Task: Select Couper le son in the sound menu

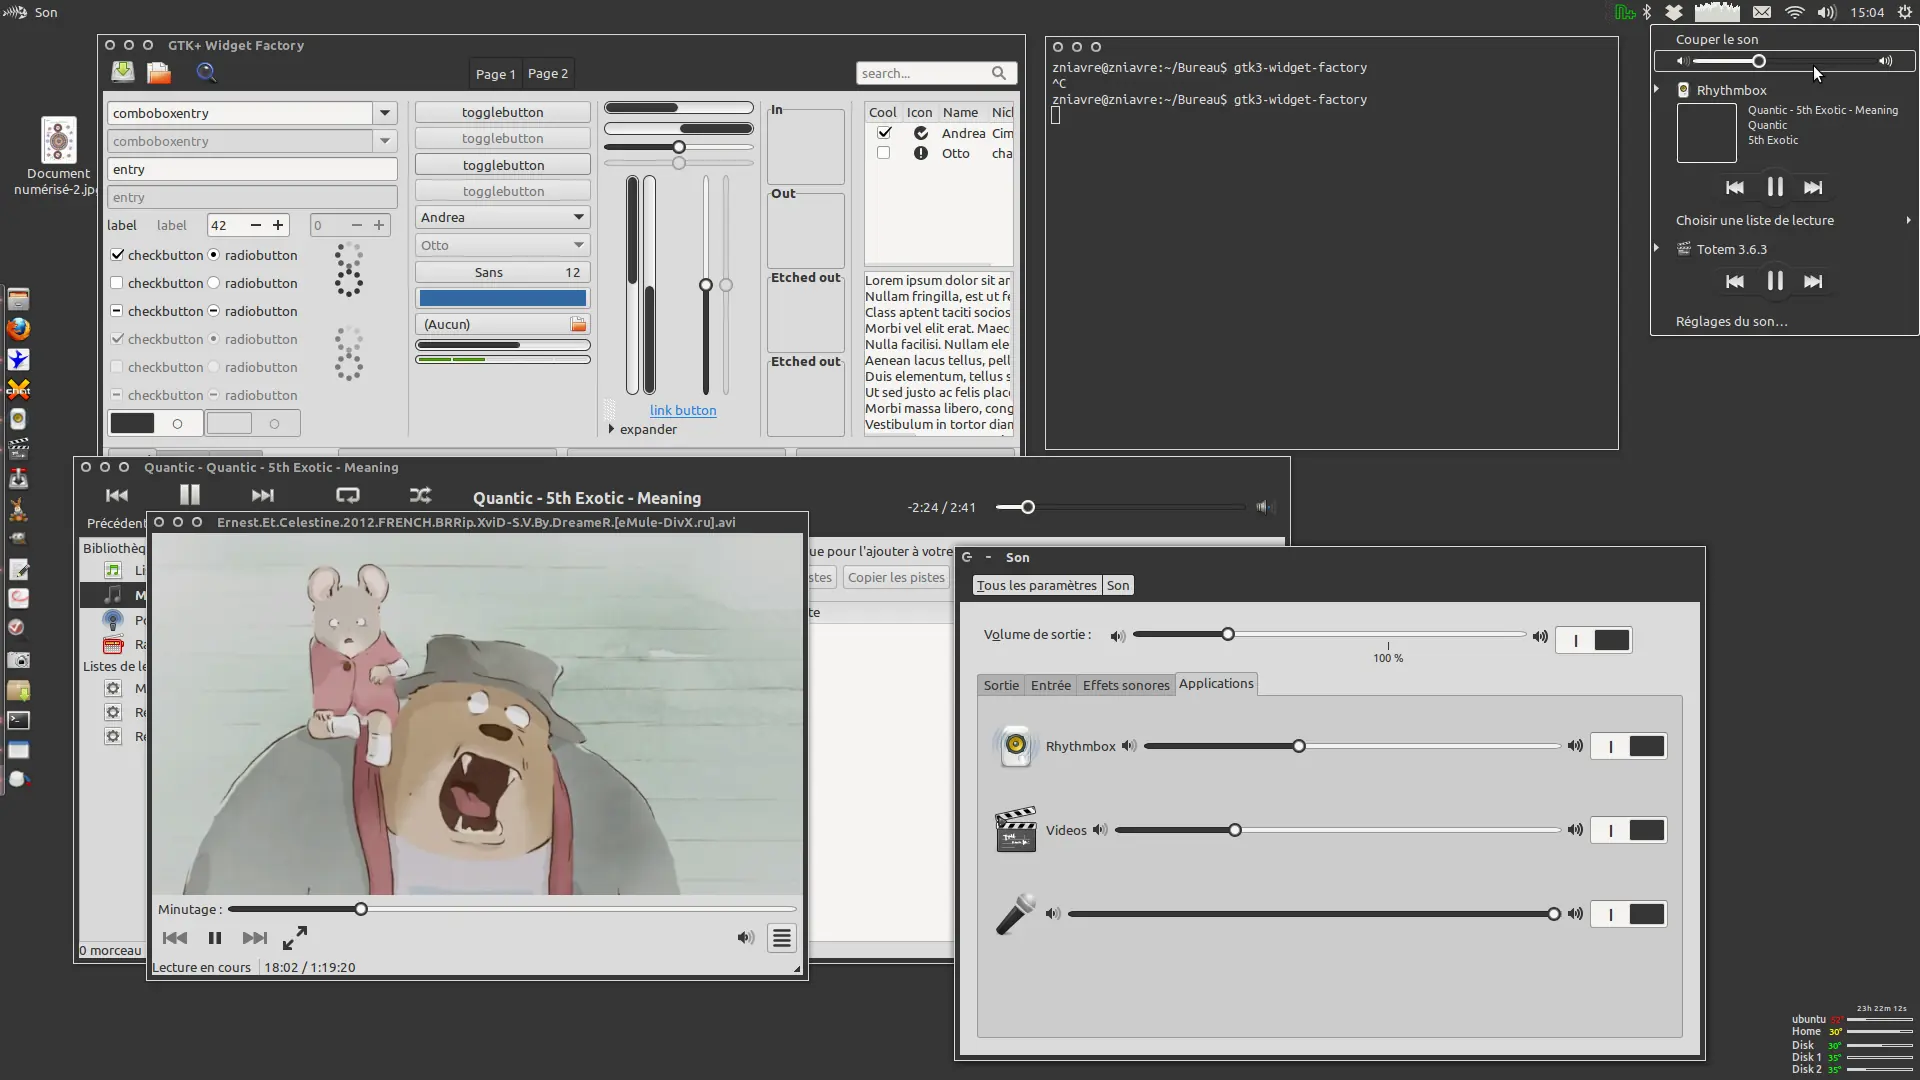Action: click(1717, 39)
